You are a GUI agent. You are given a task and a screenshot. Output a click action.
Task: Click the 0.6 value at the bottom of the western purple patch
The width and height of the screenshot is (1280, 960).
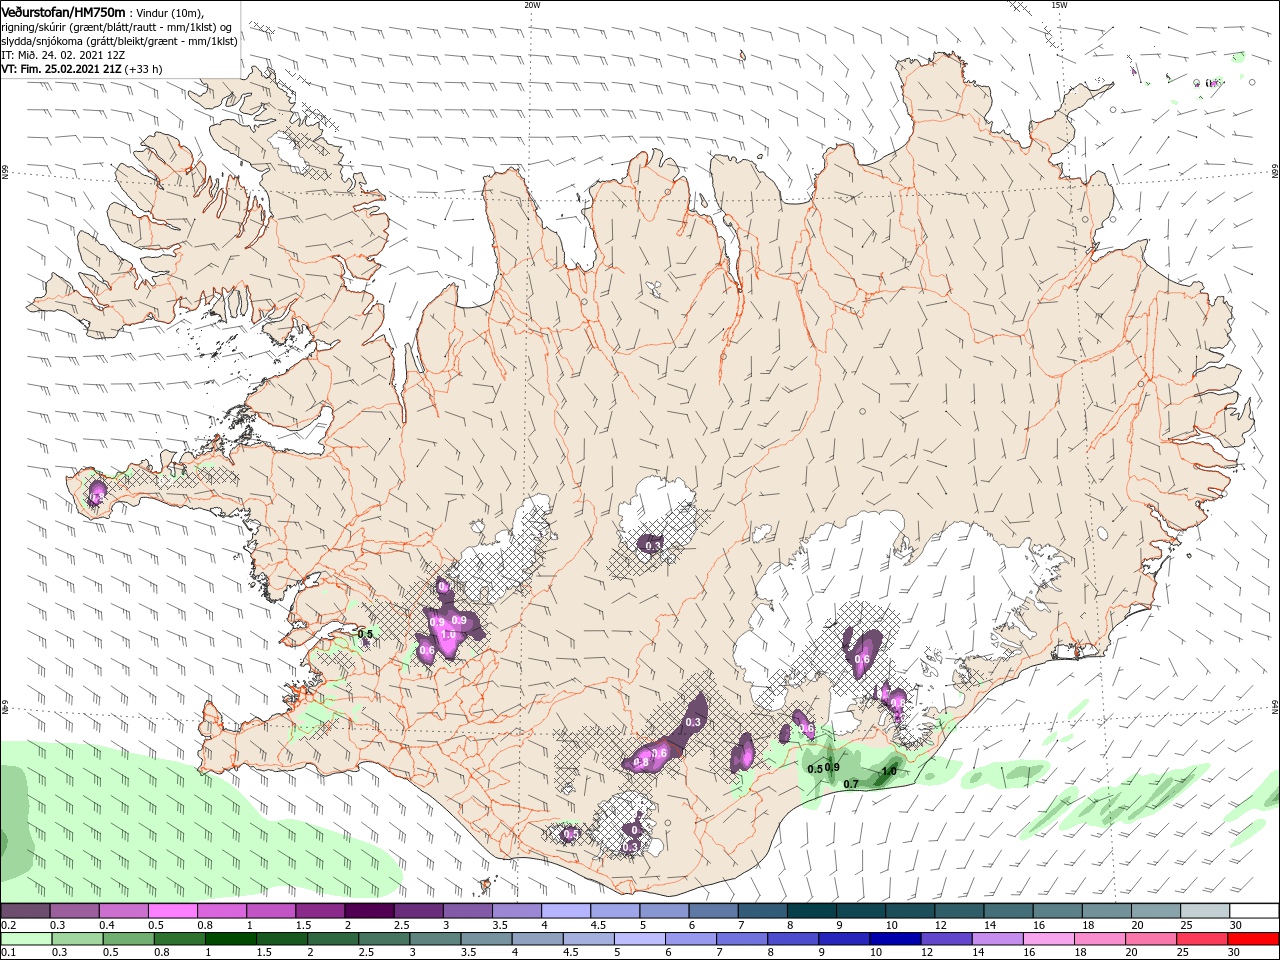(427, 651)
